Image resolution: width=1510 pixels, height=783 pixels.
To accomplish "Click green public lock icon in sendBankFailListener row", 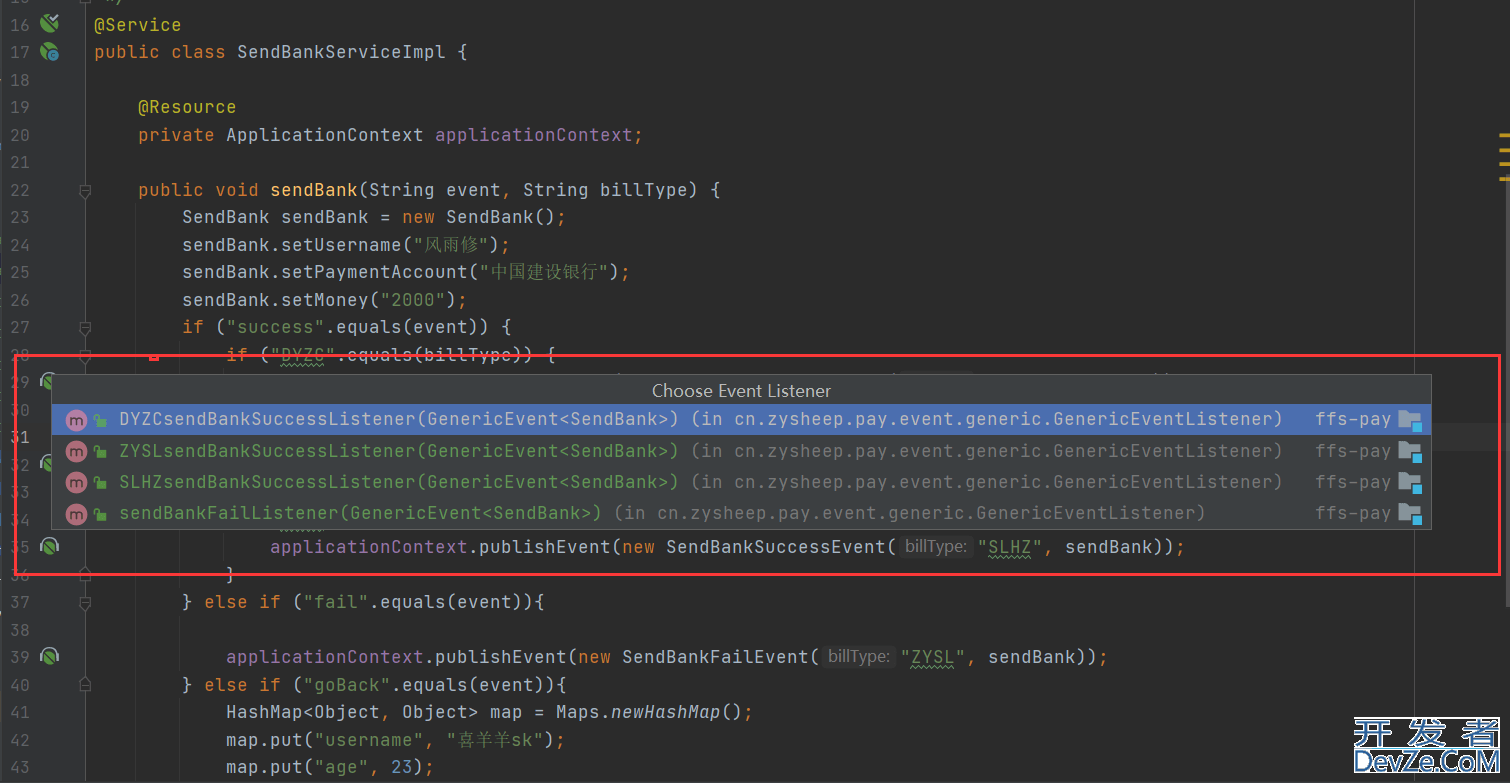I will (x=100, y=514).
